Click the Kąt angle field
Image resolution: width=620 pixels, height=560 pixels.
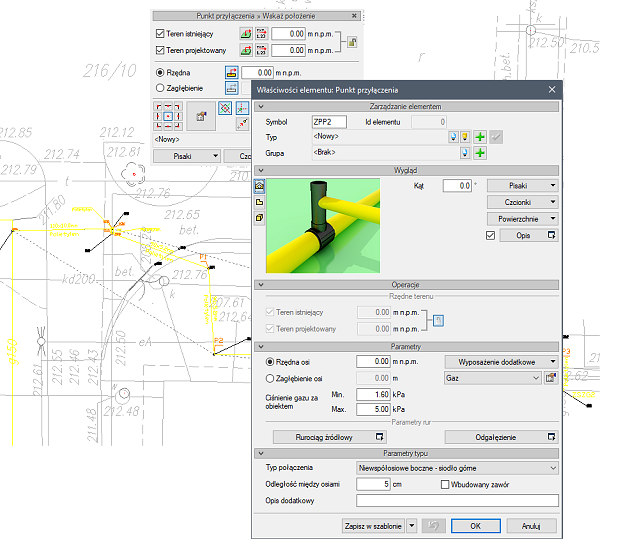click(457, 186)
